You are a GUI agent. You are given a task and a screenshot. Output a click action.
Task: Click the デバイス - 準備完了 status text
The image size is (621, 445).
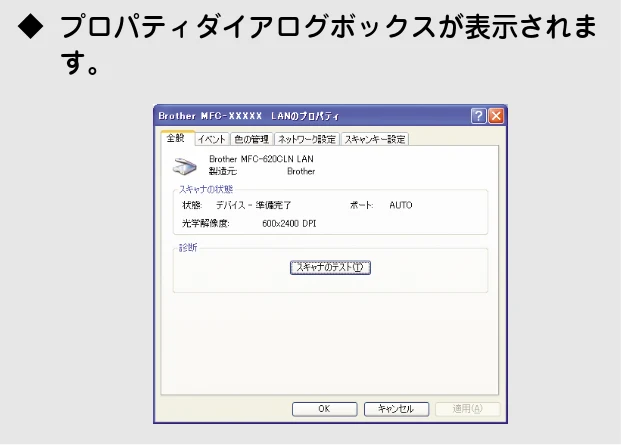(x=253, y=205)
